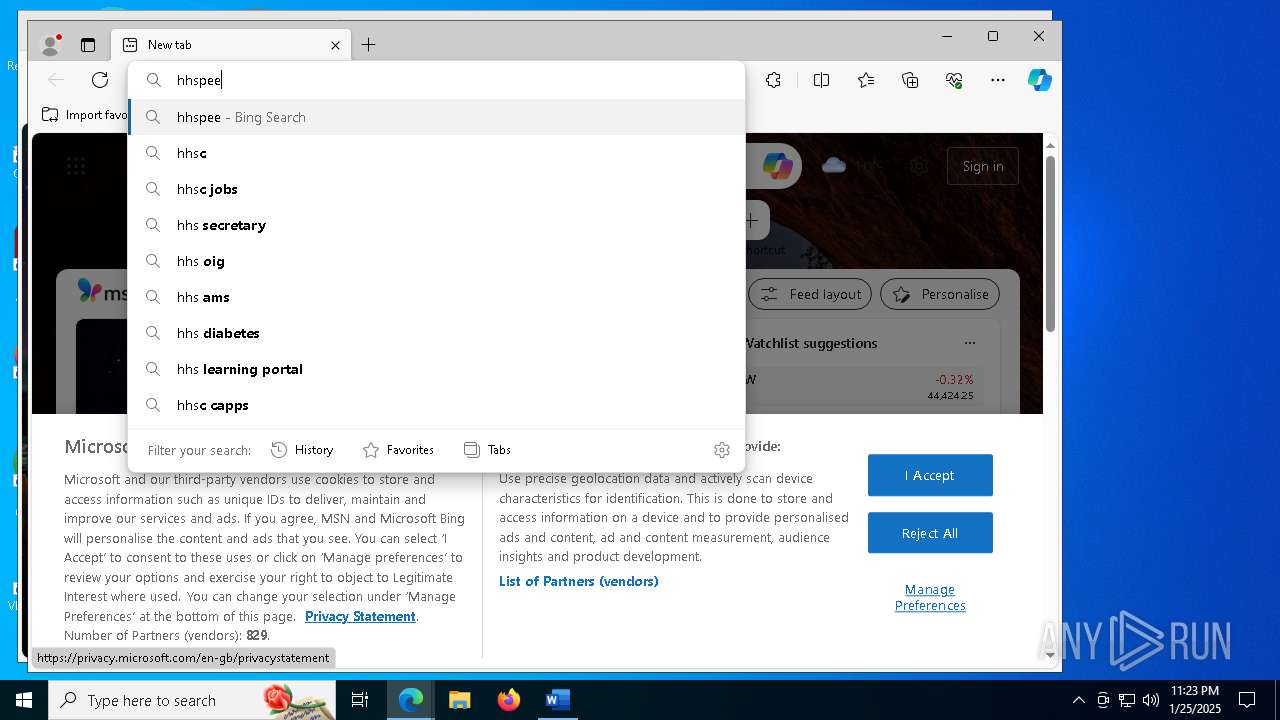This screenshot has height=720, width=1280.
Task: Open the volume speaker tray icon
Action: 1150,700
